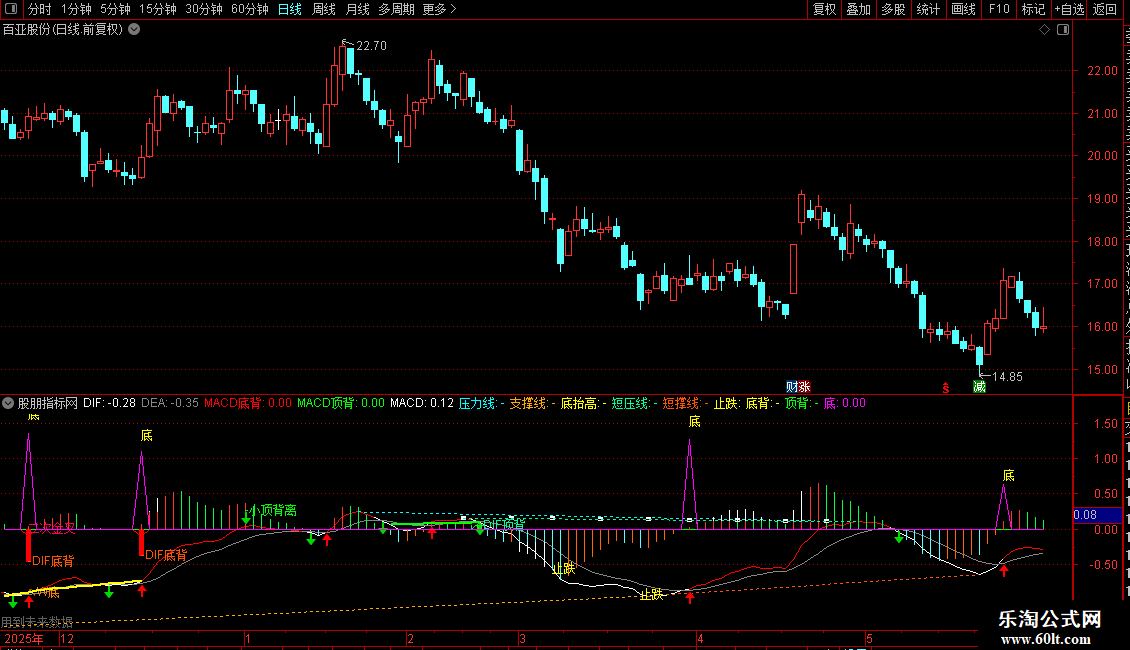Click 返回 to go back

pyautogui.click(x=1104, y=9)
